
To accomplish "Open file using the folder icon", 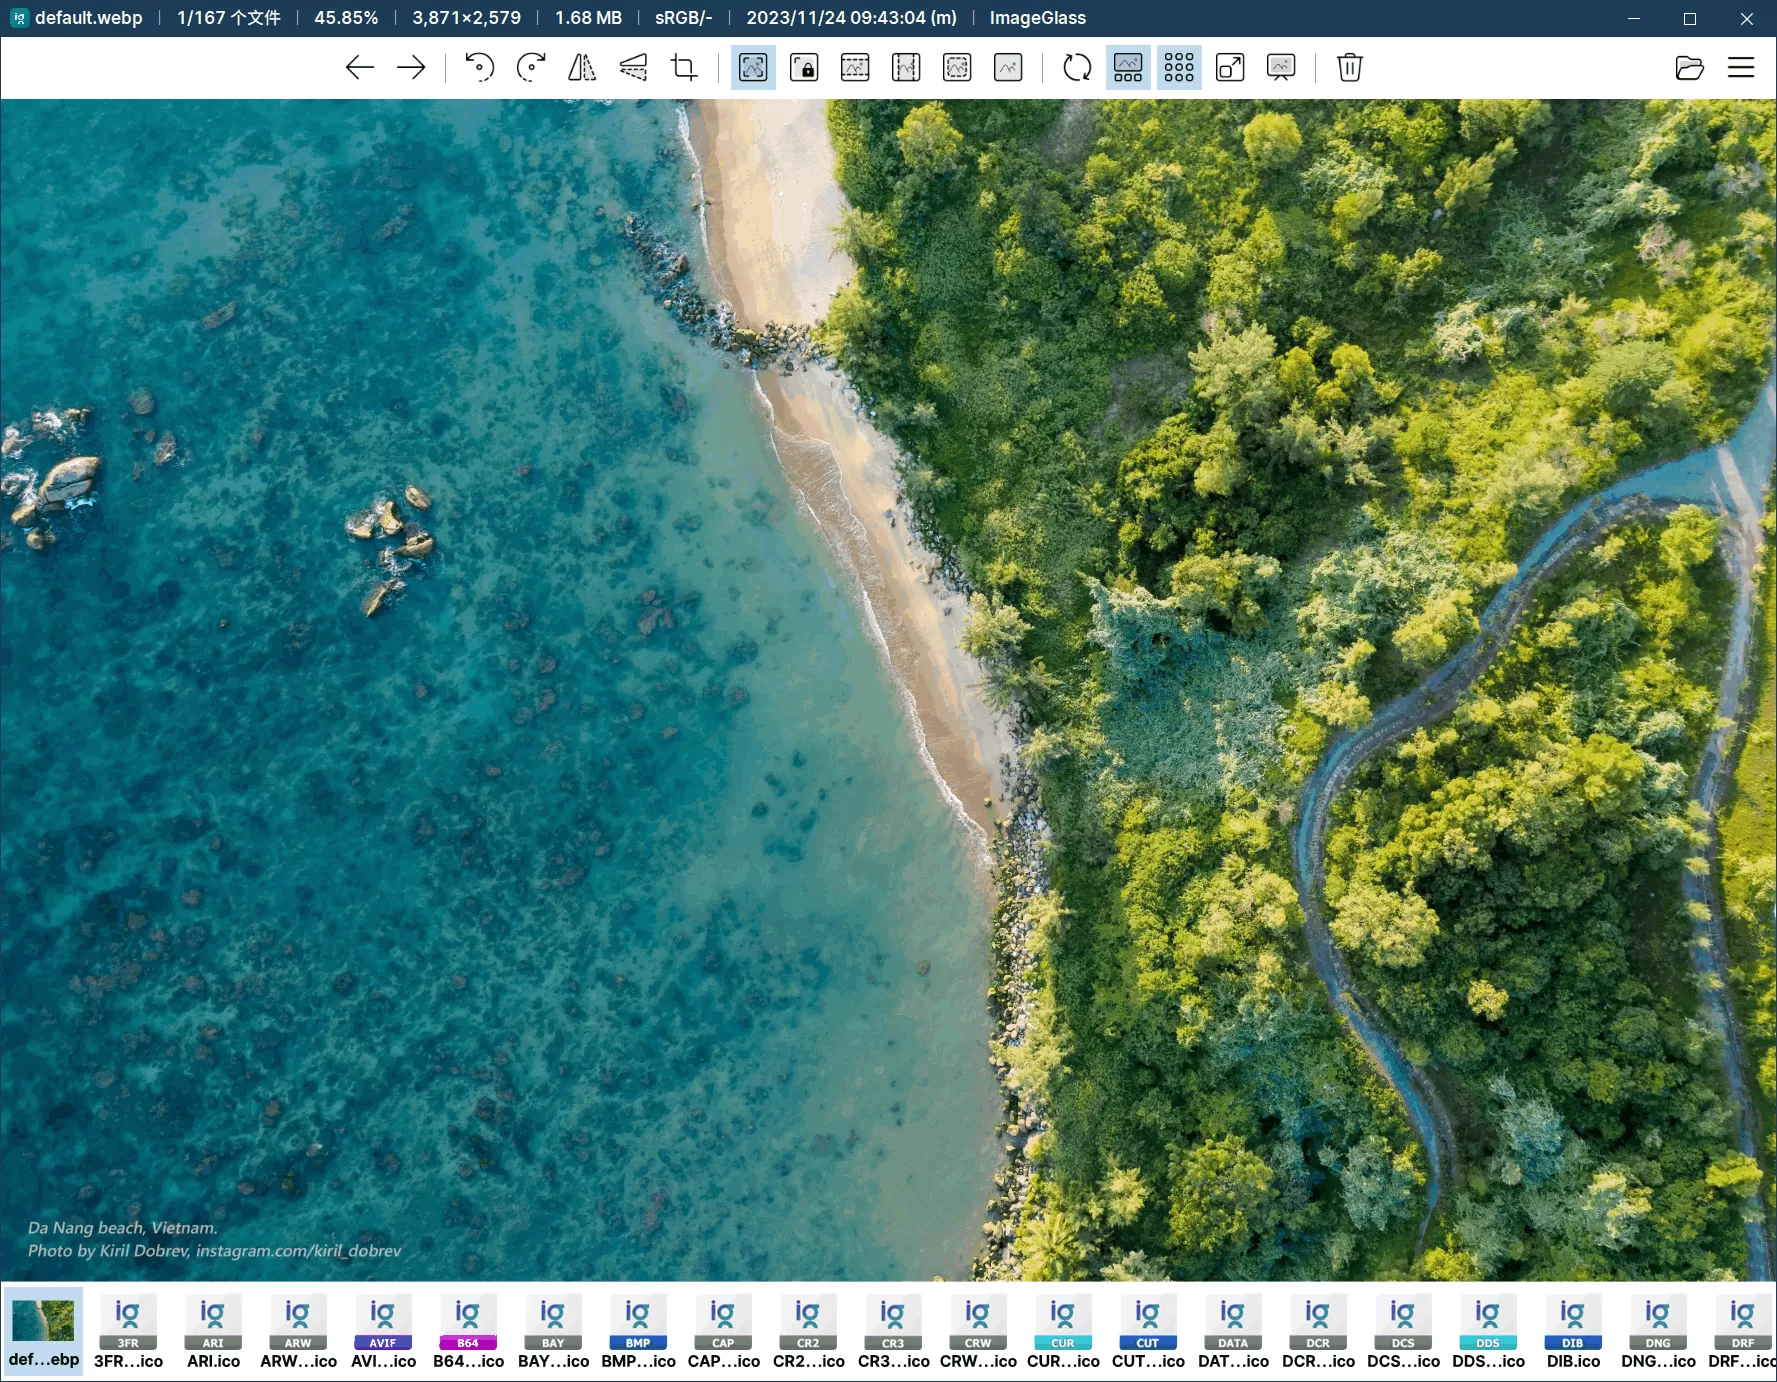I will pyautogui.click(x=1689, y=68).
